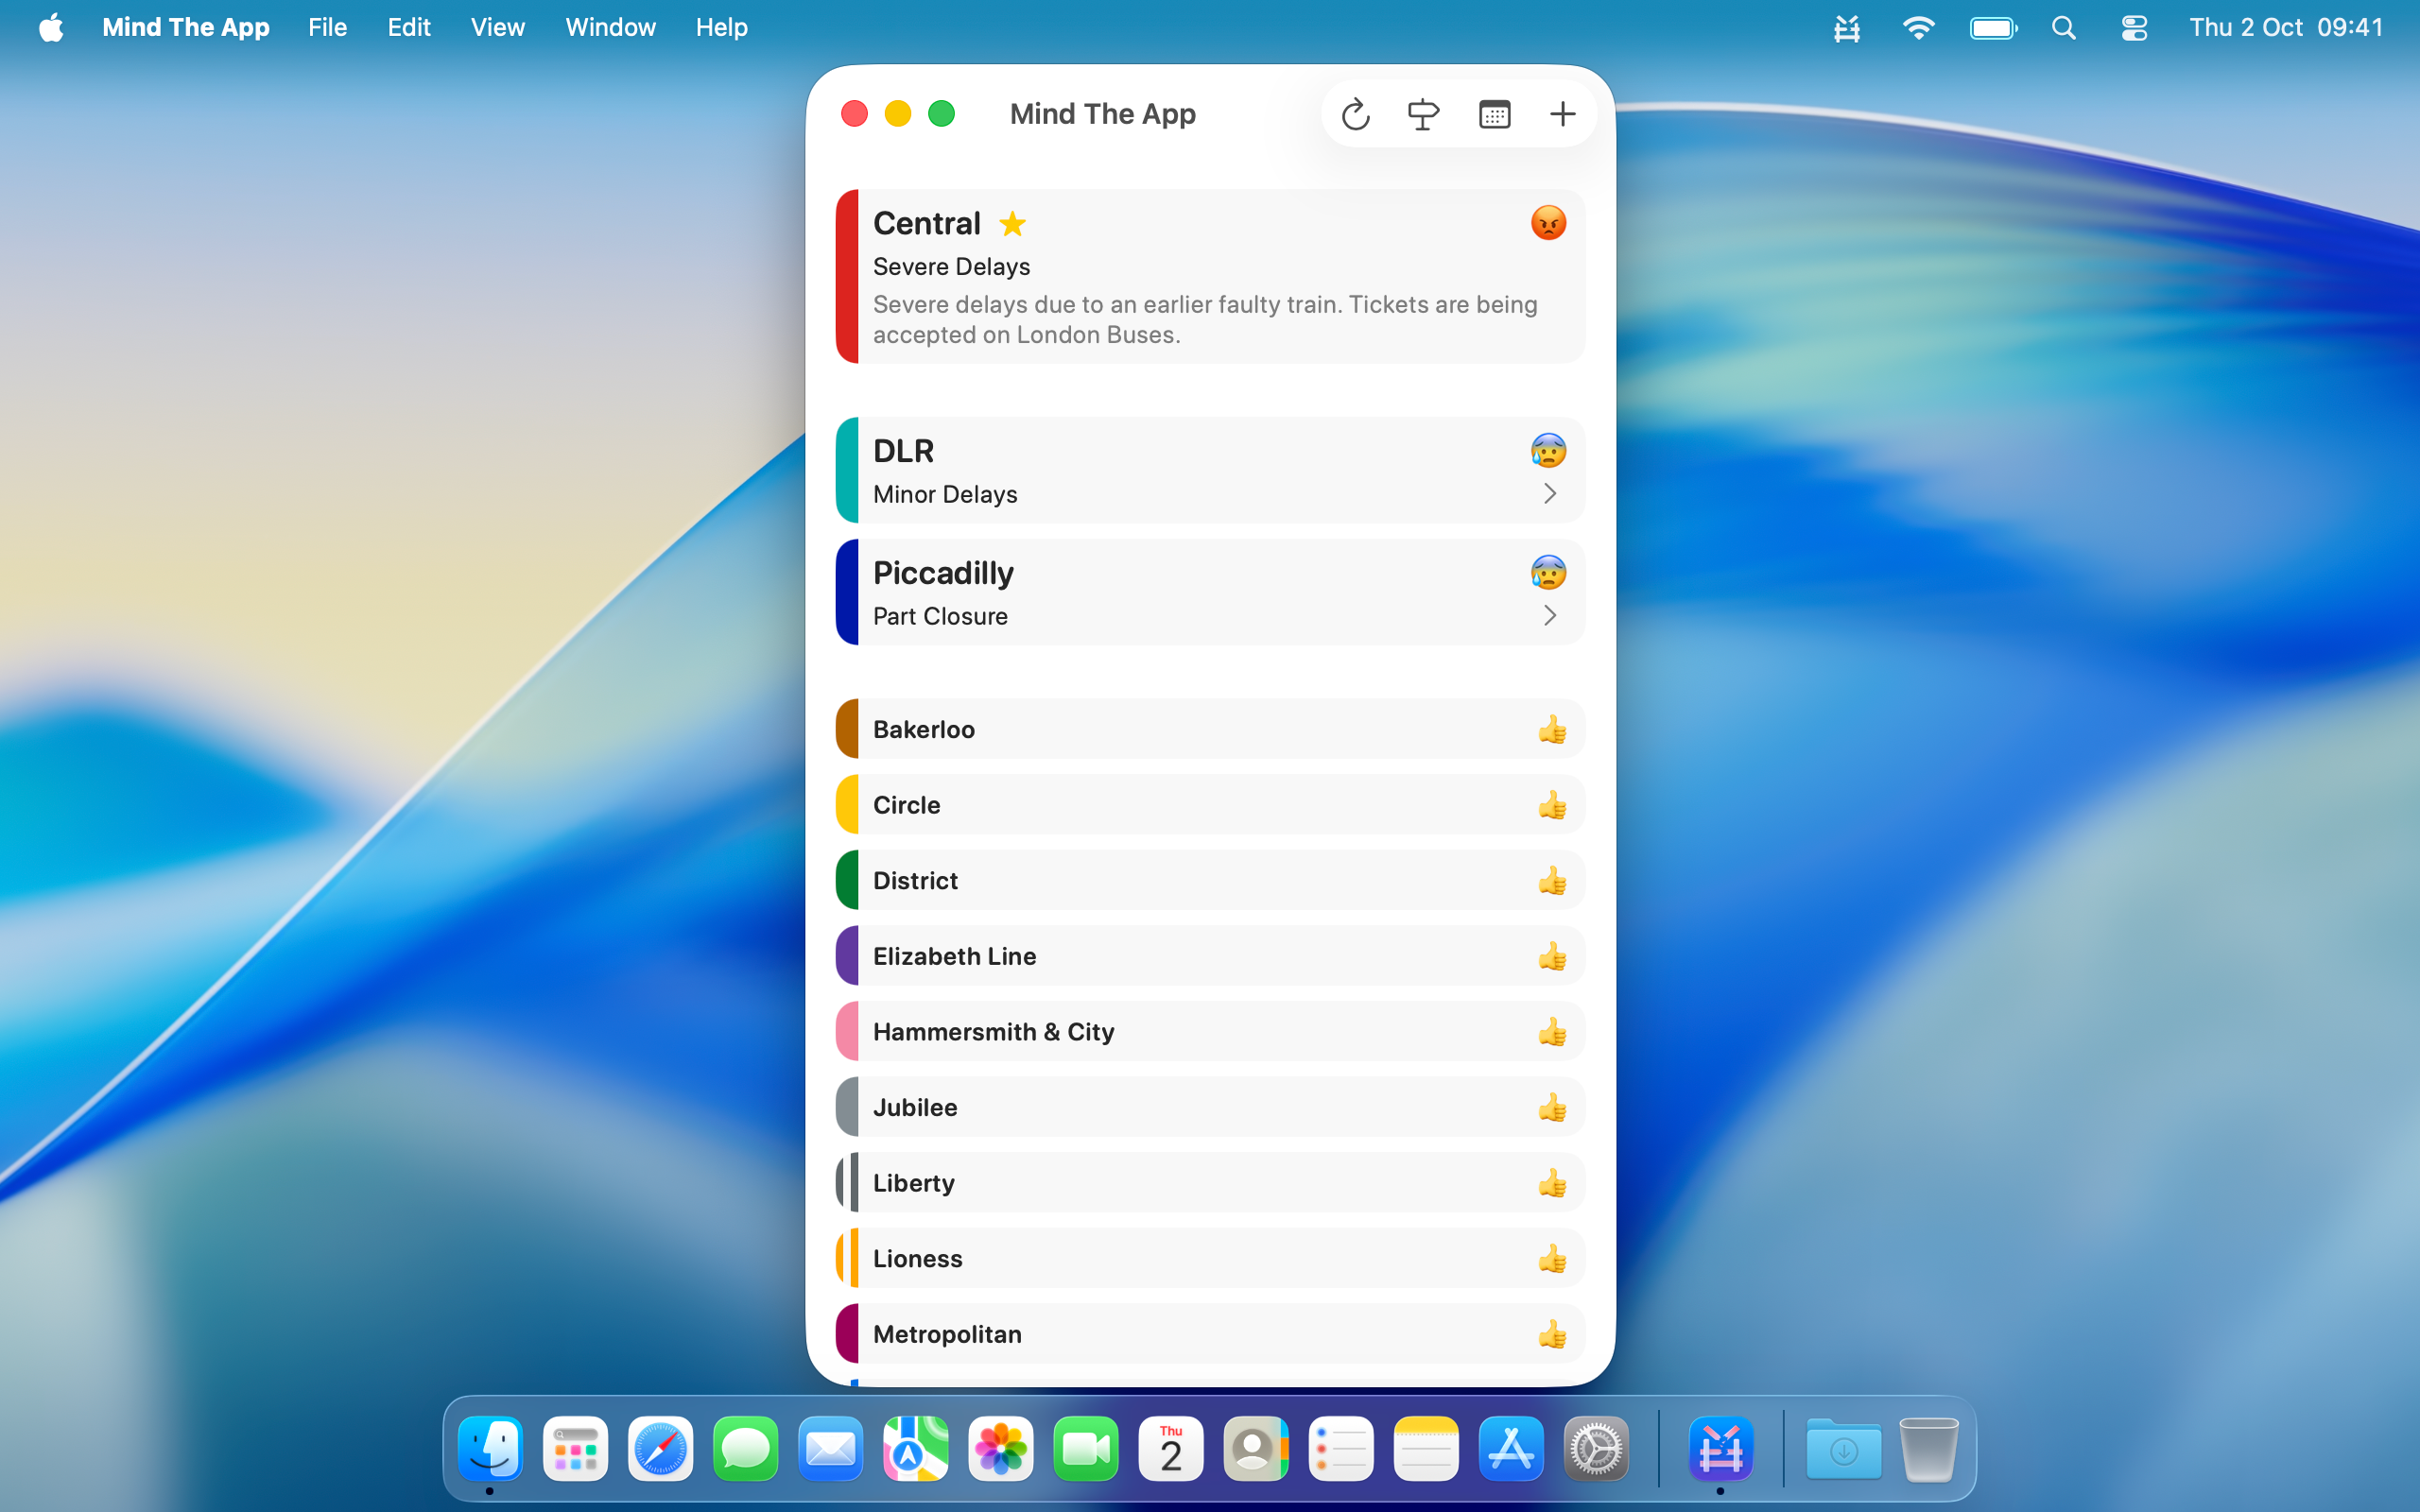The width and height of the screenshot is (2420, 1512).
Task: Open the Help menu
Action: click(722, 27)
